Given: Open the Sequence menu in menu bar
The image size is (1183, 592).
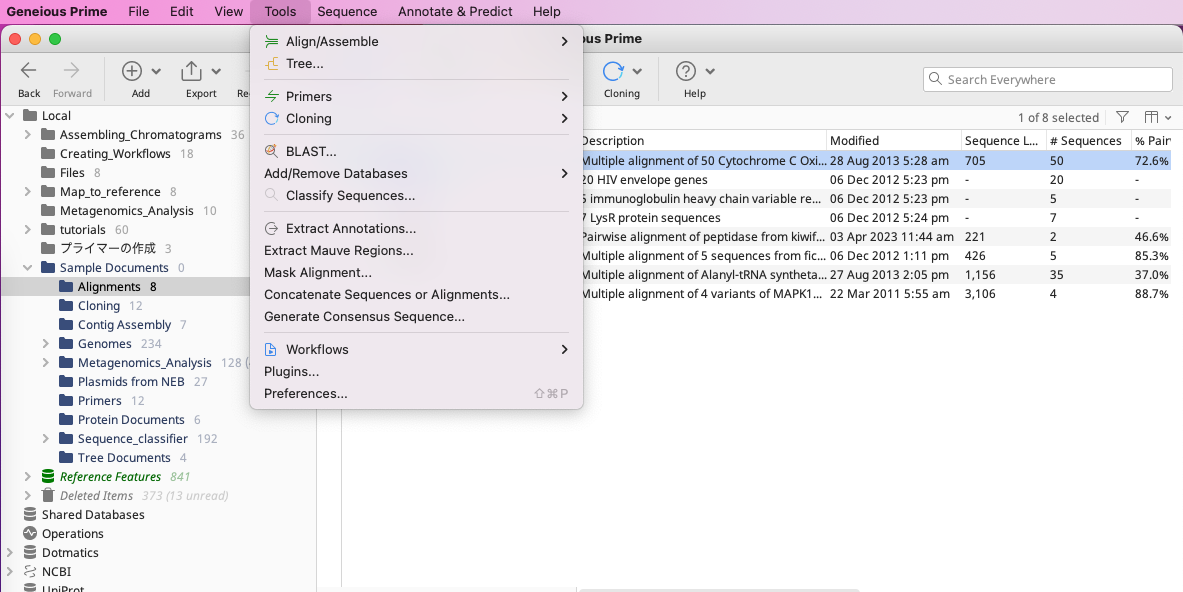Looking at the screenshot, I should tap(347, 12).
